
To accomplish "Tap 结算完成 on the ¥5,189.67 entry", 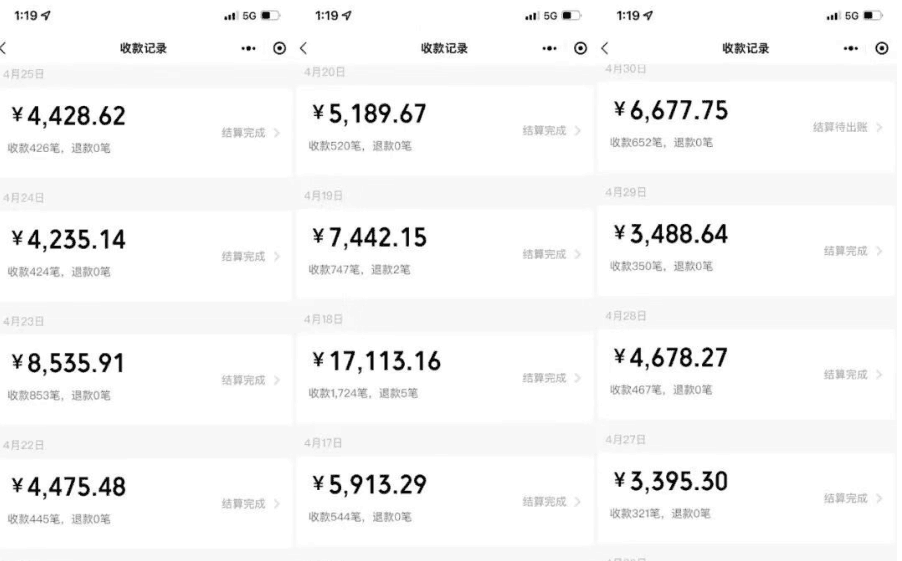I will click(x=544, y=131).
